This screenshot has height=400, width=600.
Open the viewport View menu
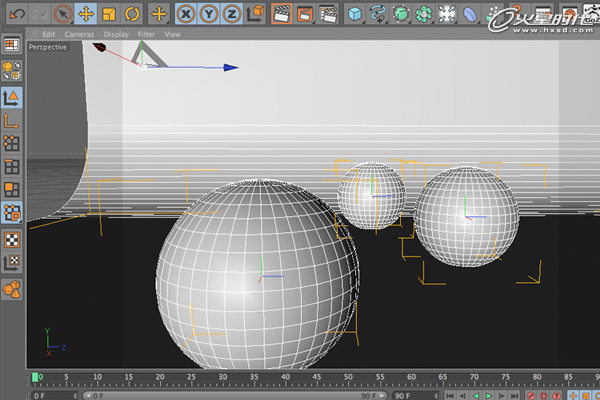(x=173, y=34)
